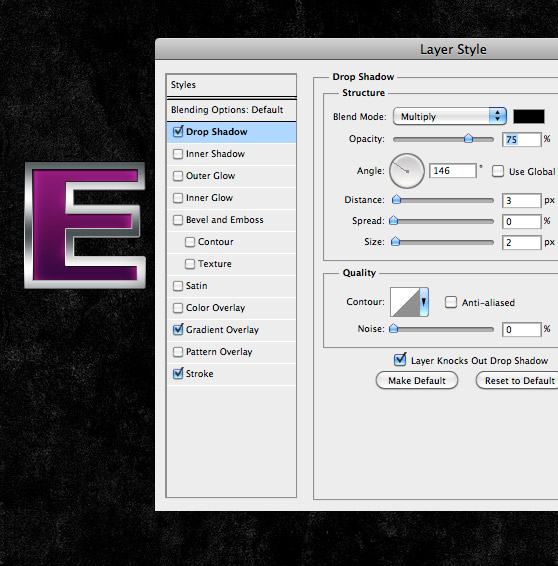Enable the Contour sub-option checkbox
This screenshot has height=566, width=558.
pos(190,242)
